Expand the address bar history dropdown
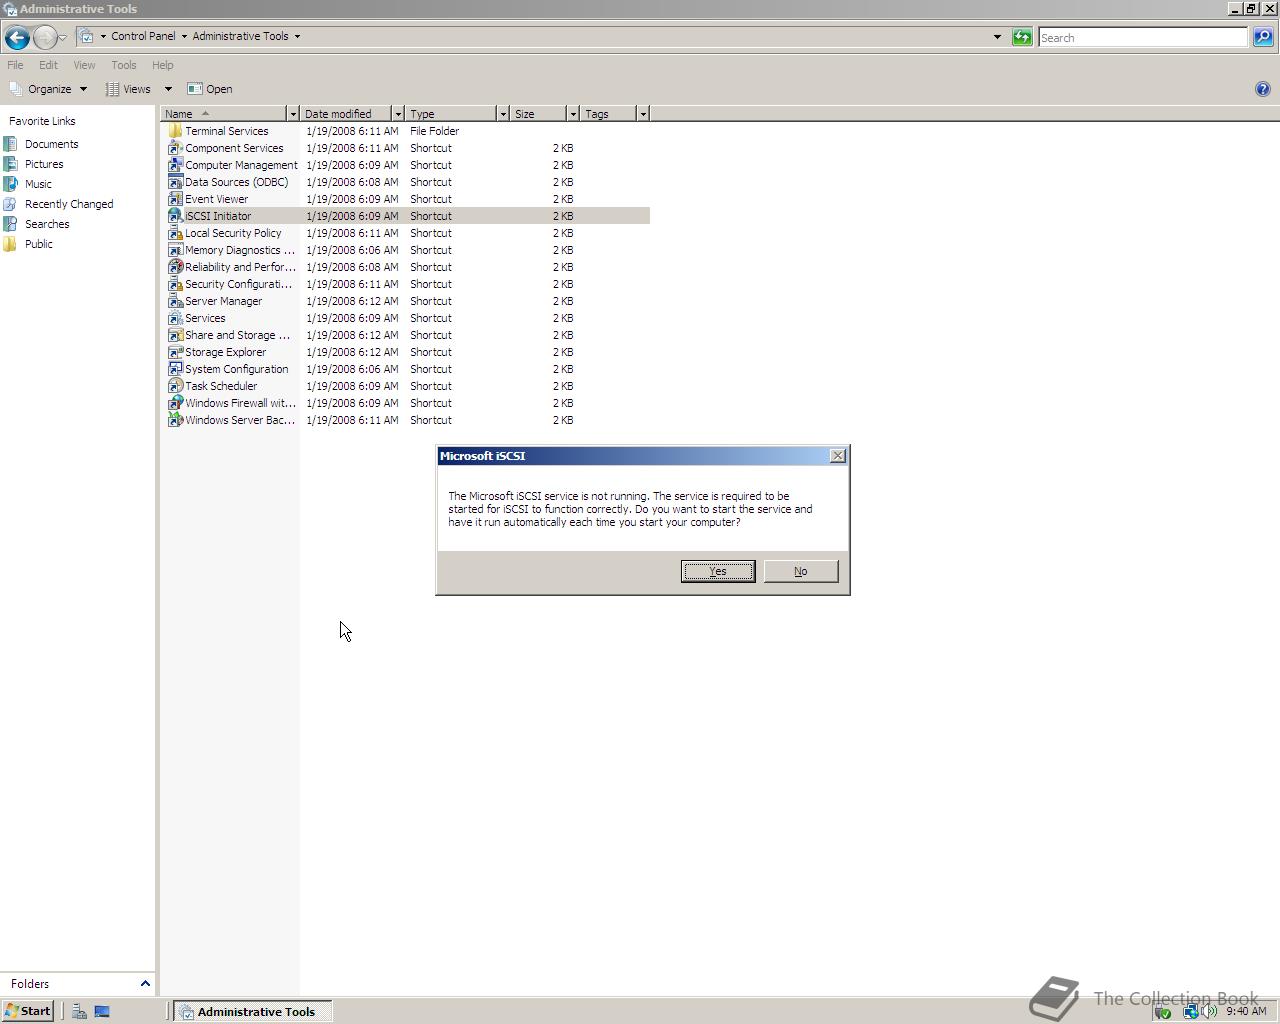This screenshot has width=1280, height=1024. point(997,37)
